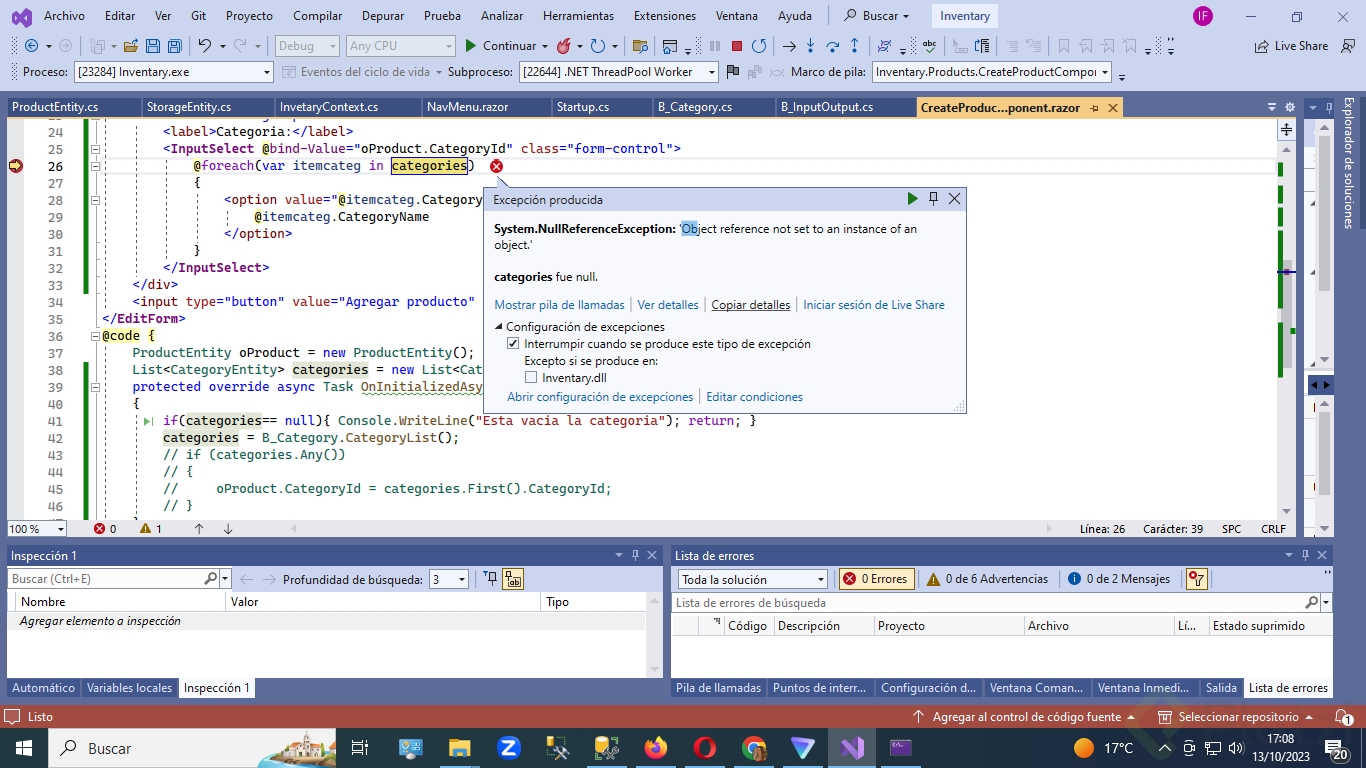The image size is (1366, 768).
Task: Switch to the Startup.cs tab
Action: click(582, 107)
